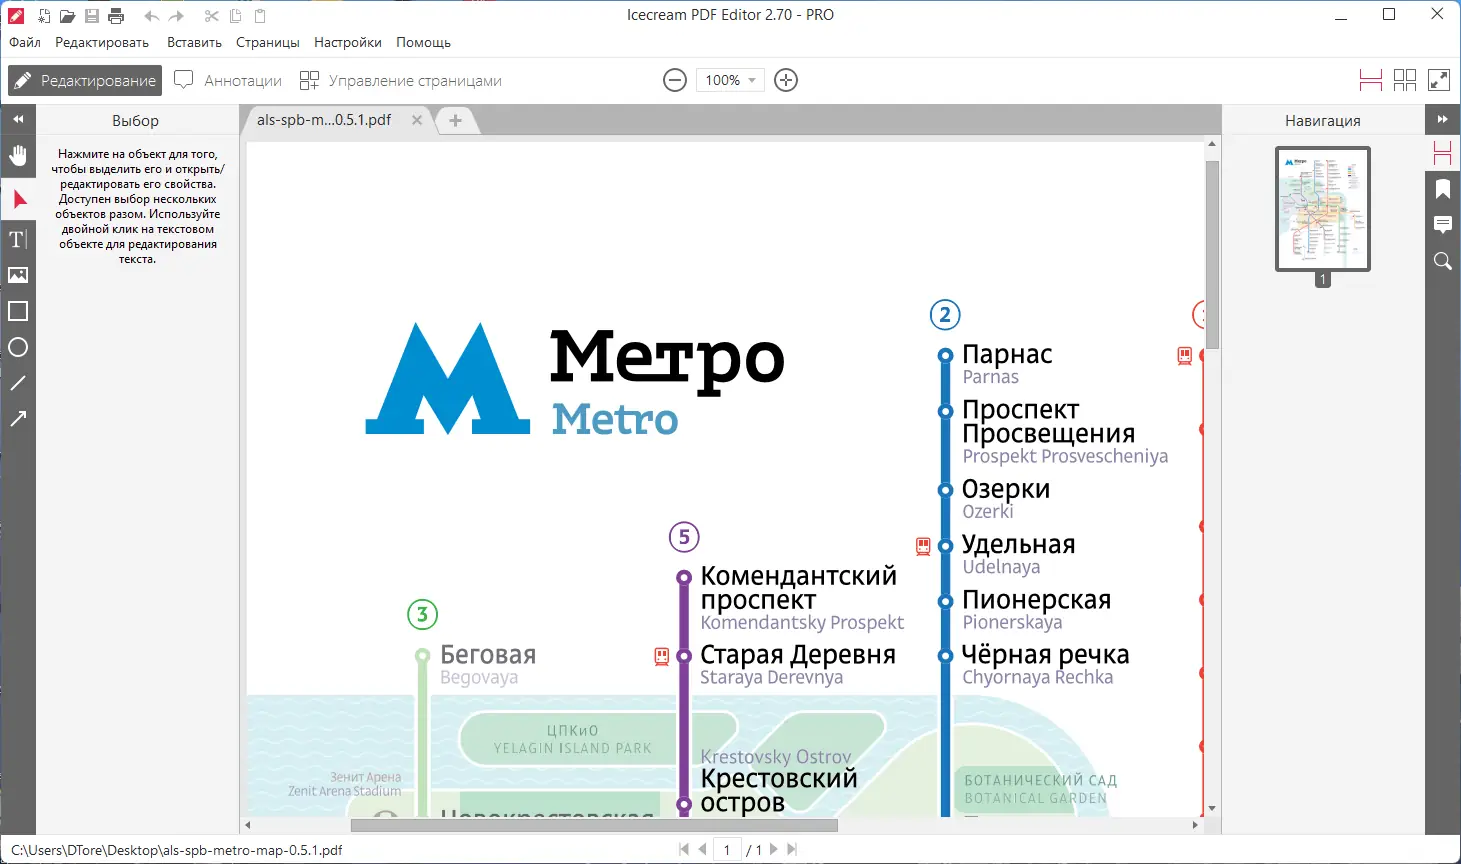This screenshot has width=1461, height=864.
Task: Collapse the Навигация panel
Action: [1443, 119]
